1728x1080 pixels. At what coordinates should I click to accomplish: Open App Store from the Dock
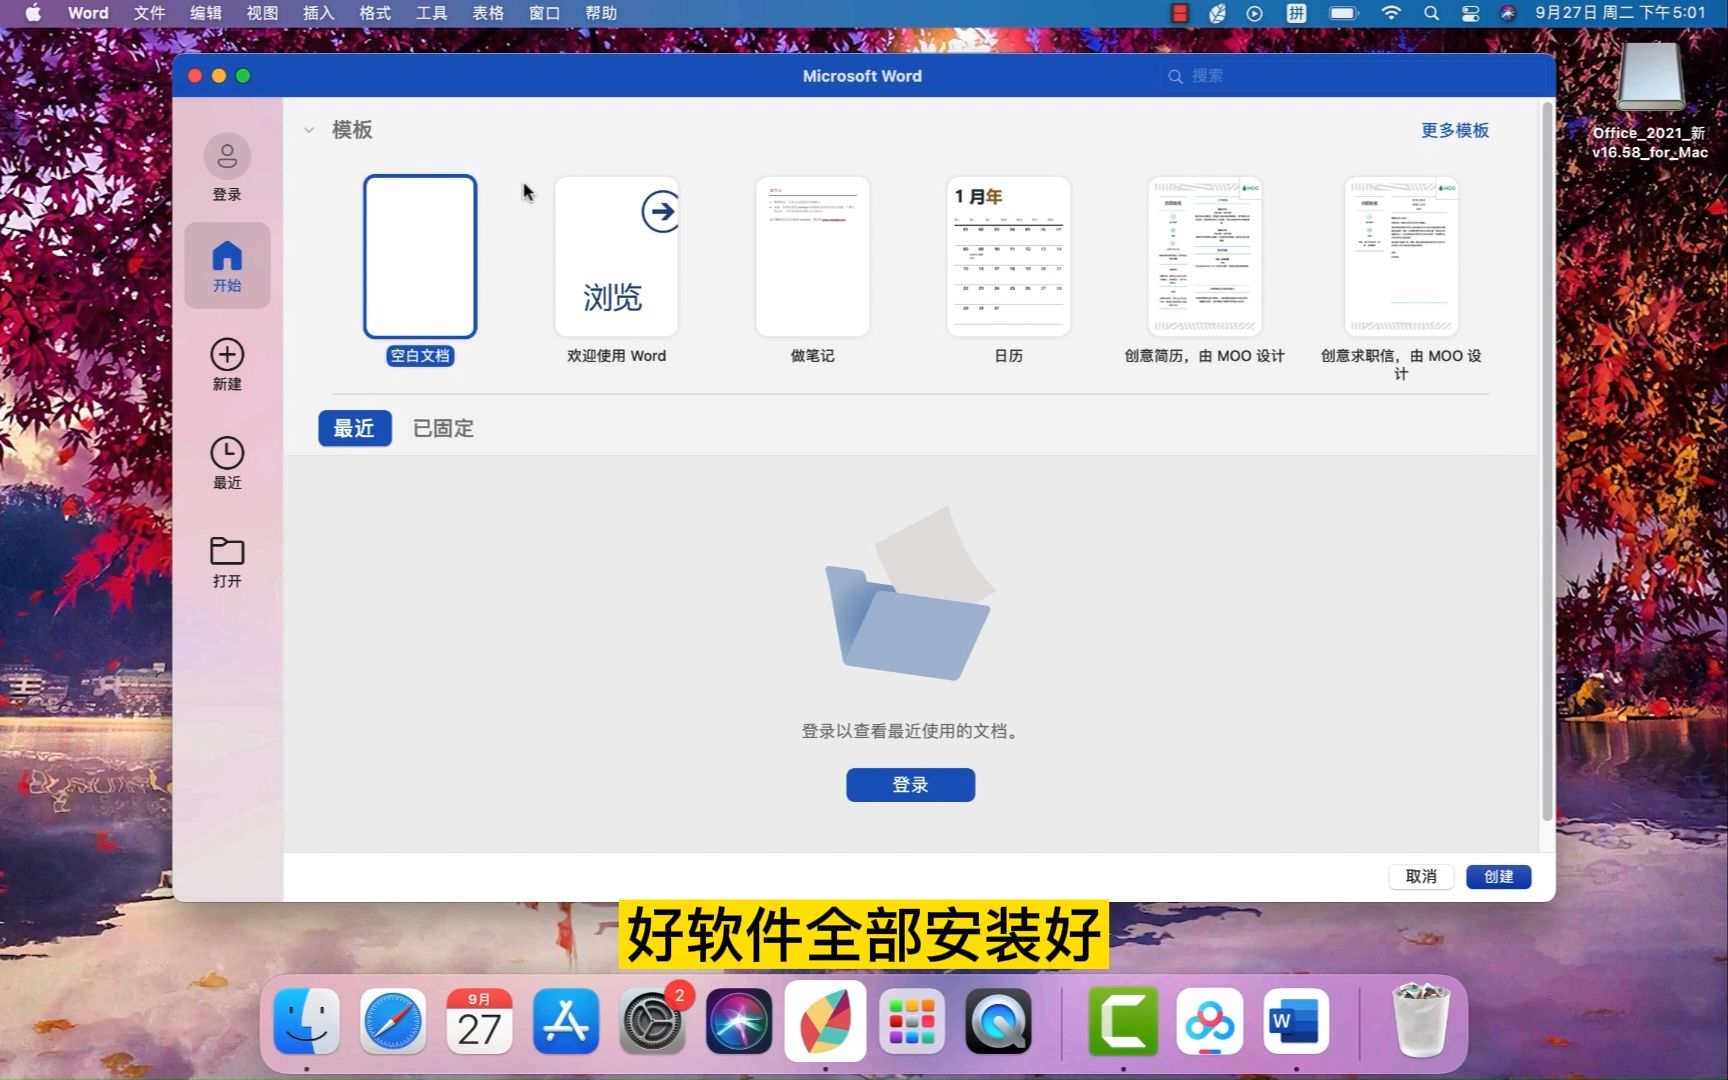566,1022
